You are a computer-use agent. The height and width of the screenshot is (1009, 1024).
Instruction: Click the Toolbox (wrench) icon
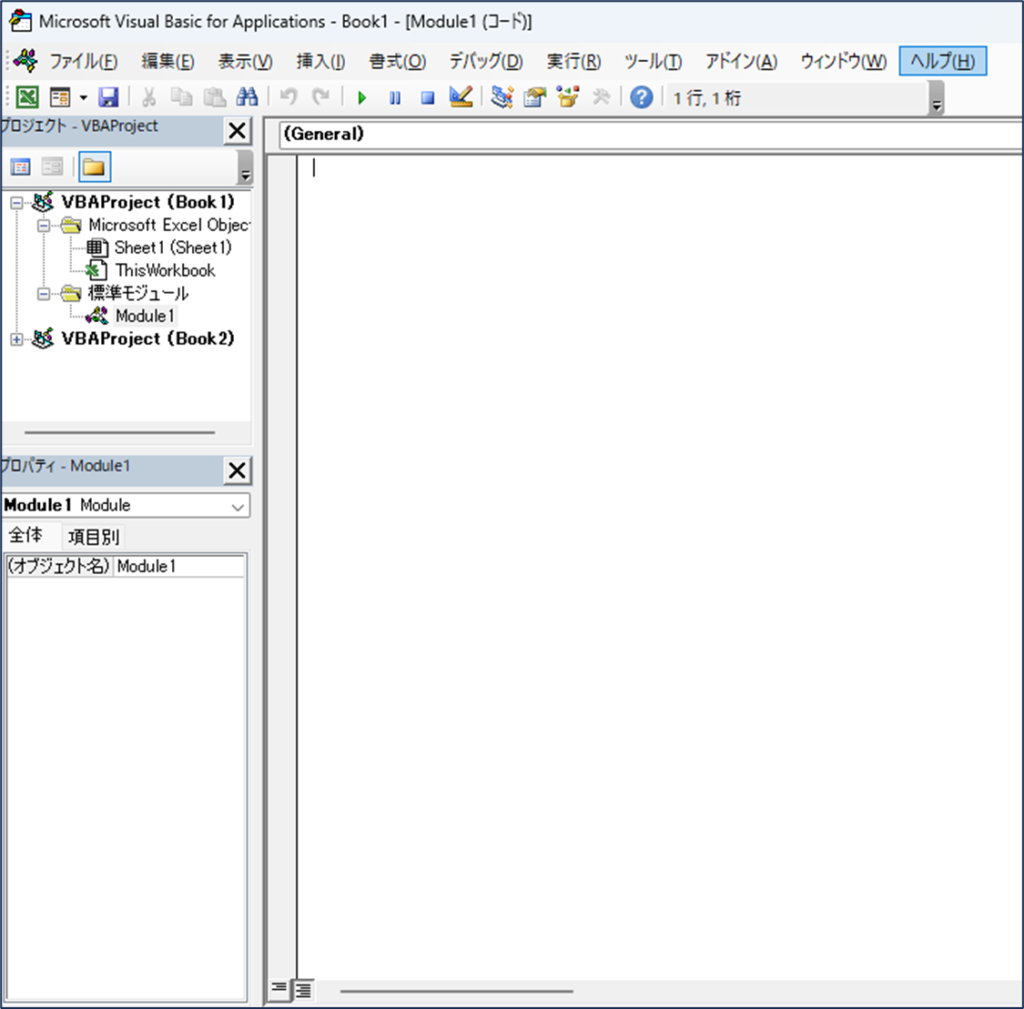click(601, 97)
